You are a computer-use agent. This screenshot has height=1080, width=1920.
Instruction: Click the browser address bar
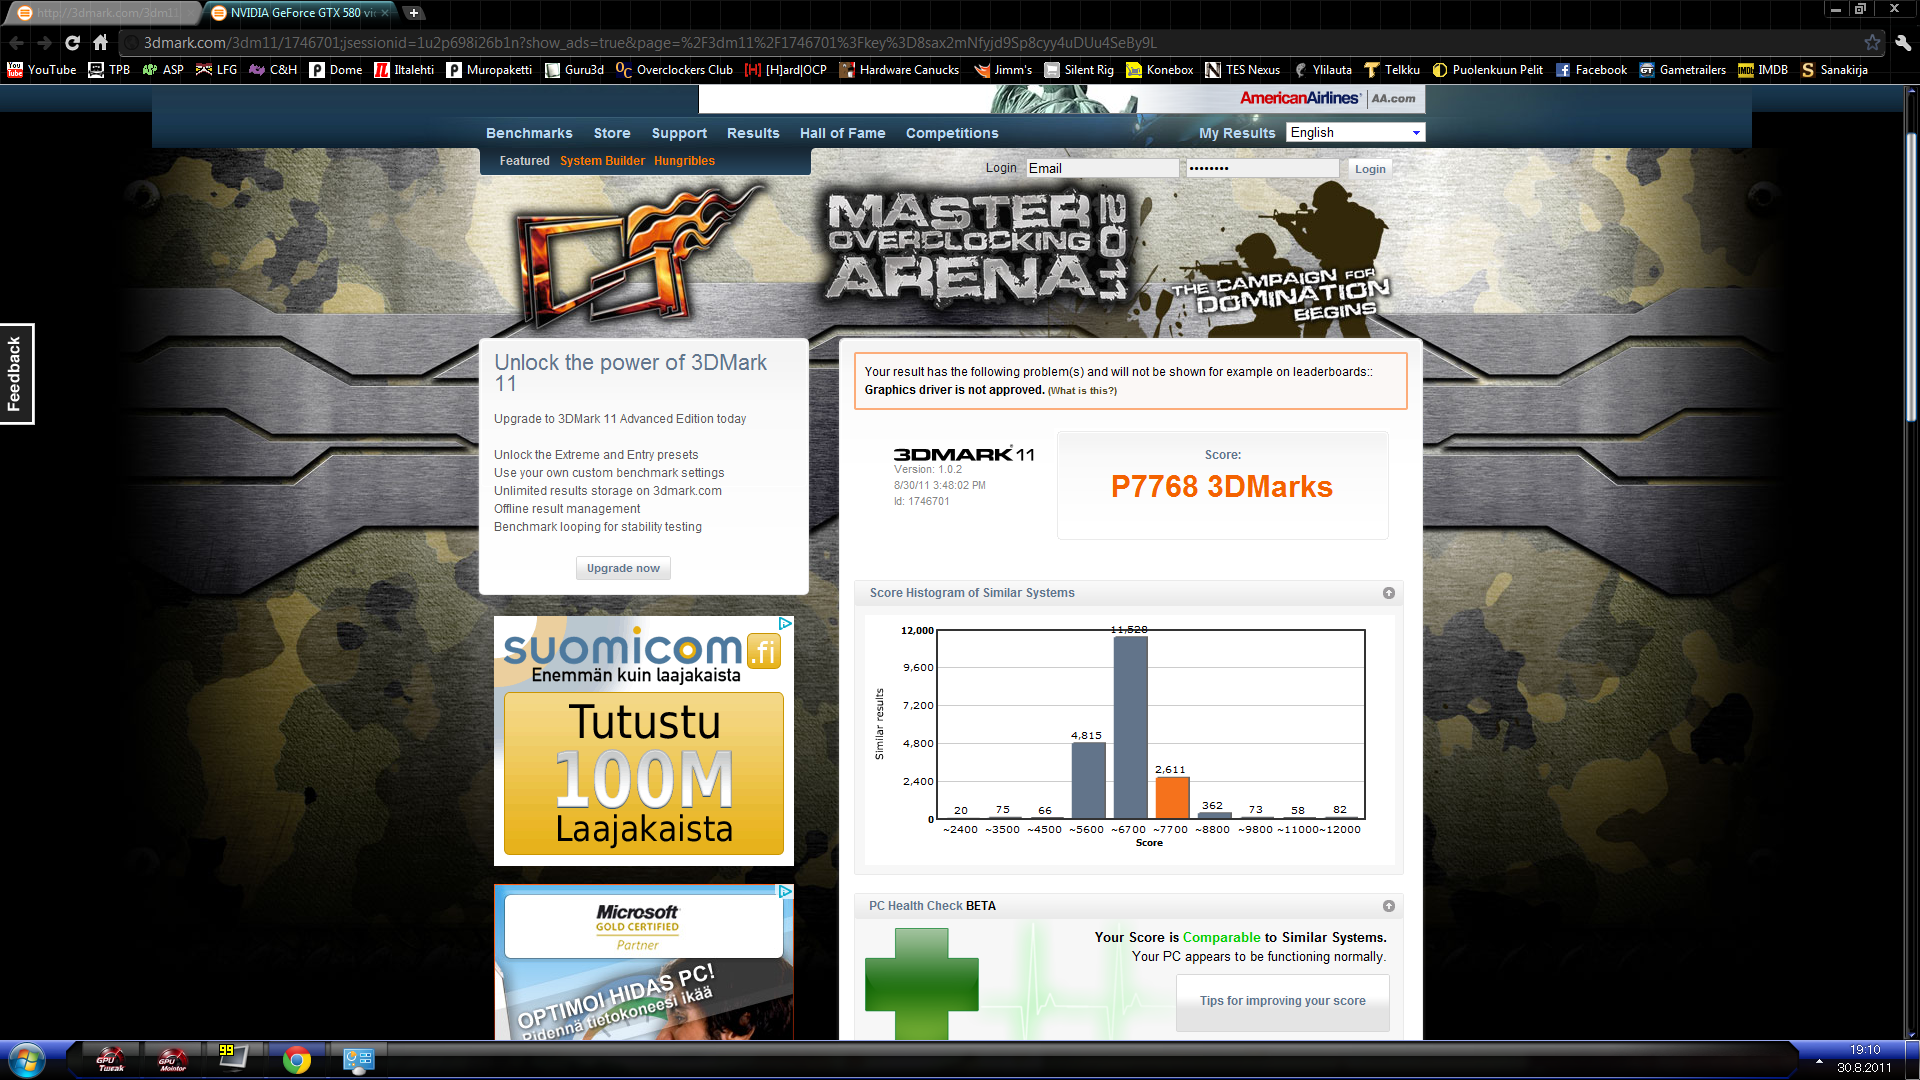pos(1000,43)
